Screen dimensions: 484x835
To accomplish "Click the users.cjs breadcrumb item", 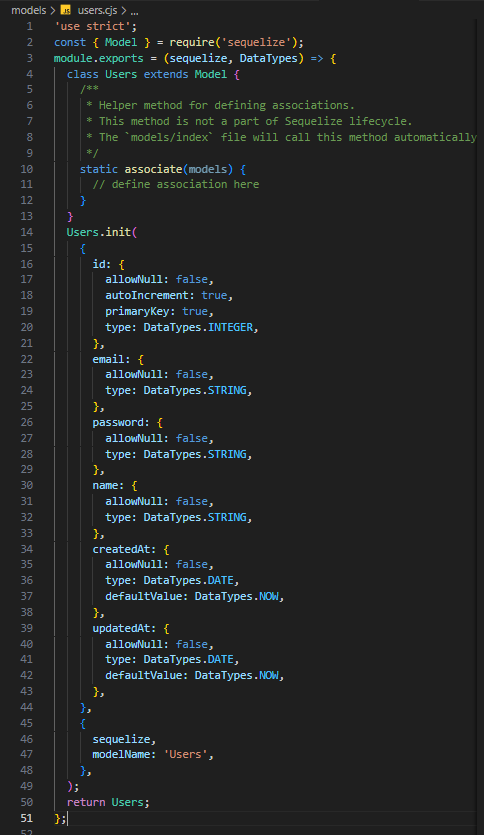I will (97, 10).
